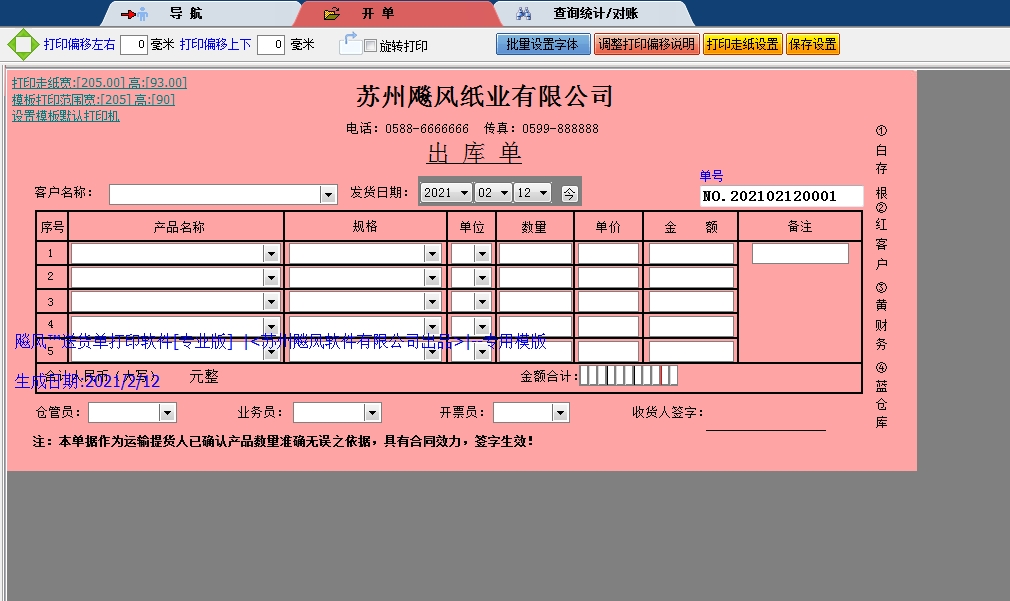Click the rotate print arrow icon
The height and width of the screenshot is (601, 1010).
(349, 44)
